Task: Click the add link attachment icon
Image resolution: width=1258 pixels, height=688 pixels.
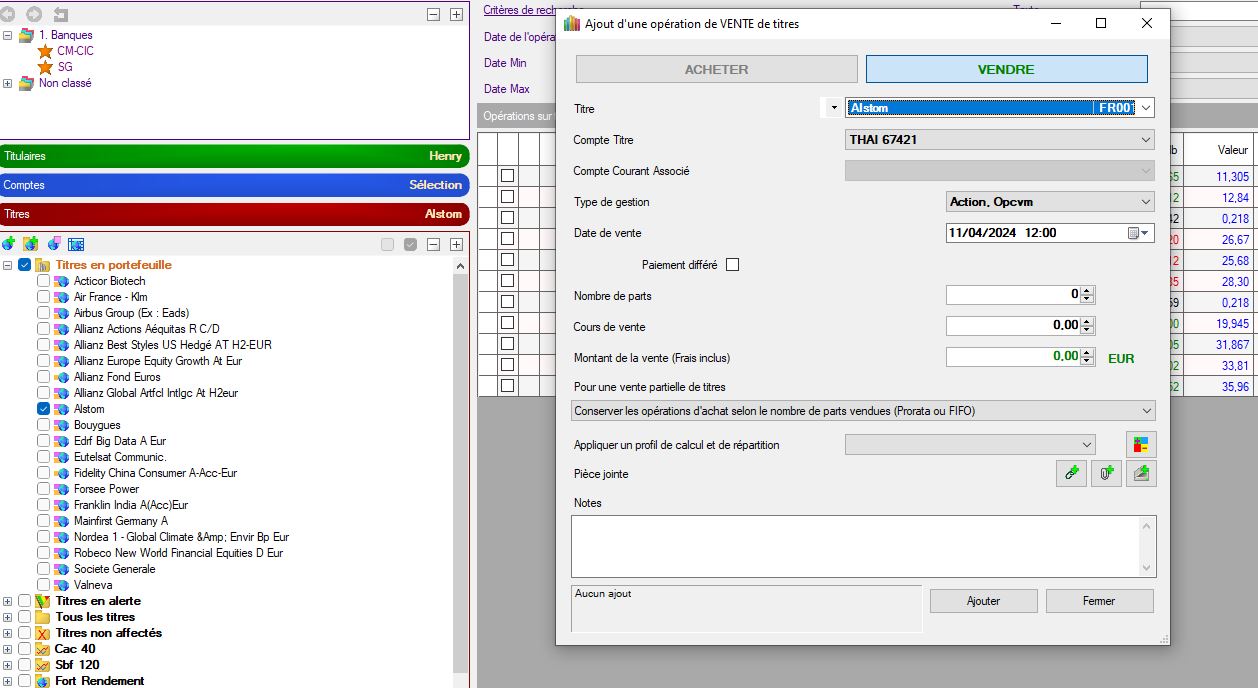Action: 1071,474
